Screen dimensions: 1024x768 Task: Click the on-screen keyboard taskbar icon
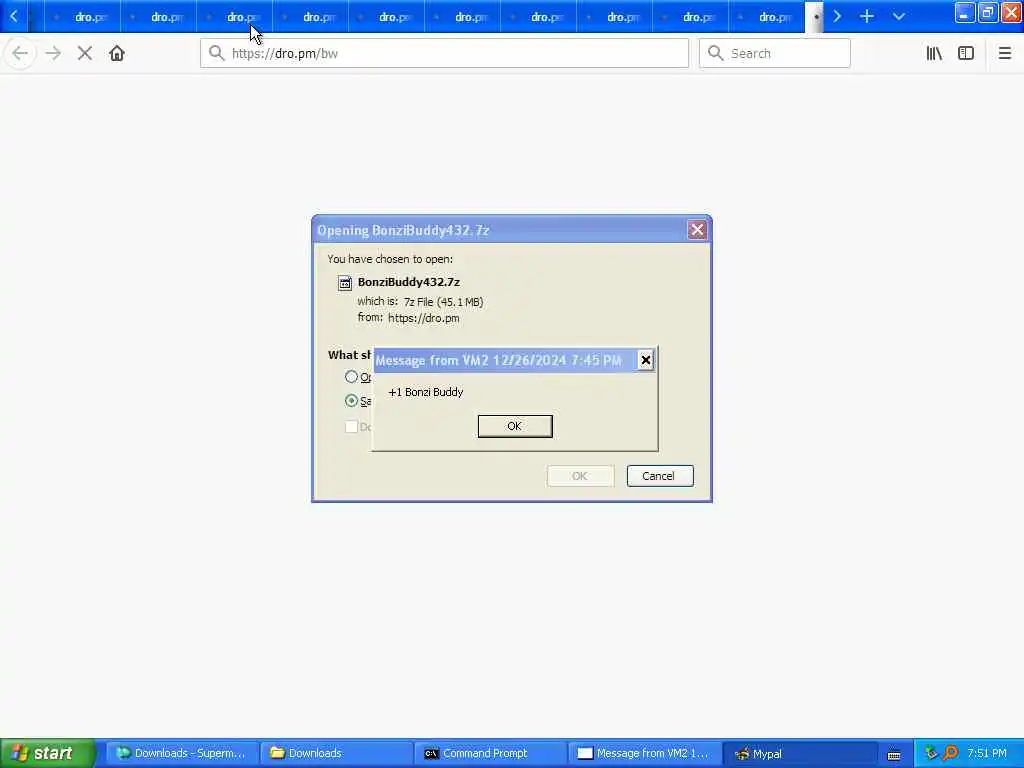[x=894, y=755]
